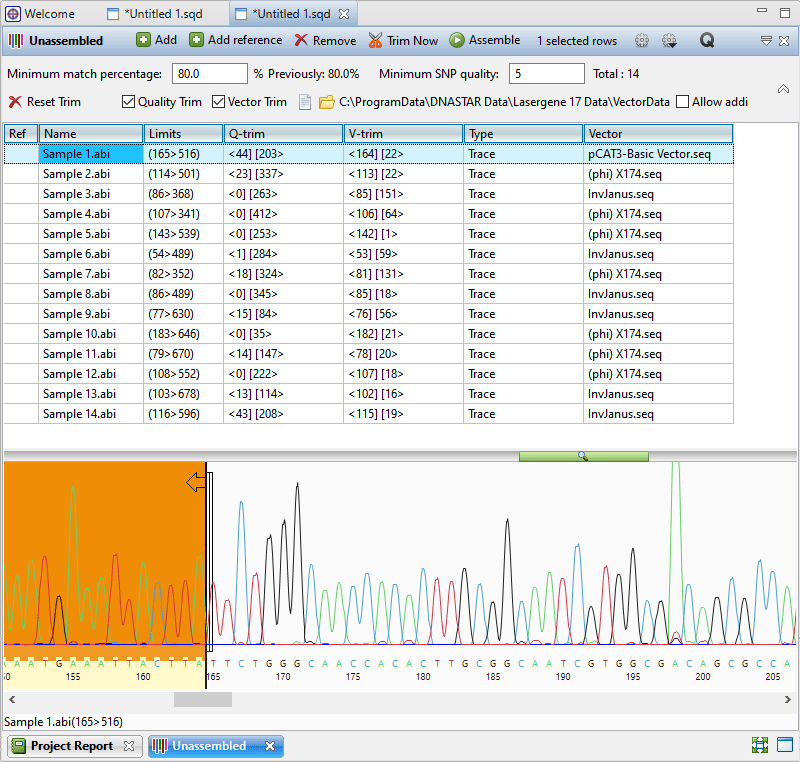Open the vector data folder icon
The width and height of the screenshot is (800, 762).
tap(327, 102)
